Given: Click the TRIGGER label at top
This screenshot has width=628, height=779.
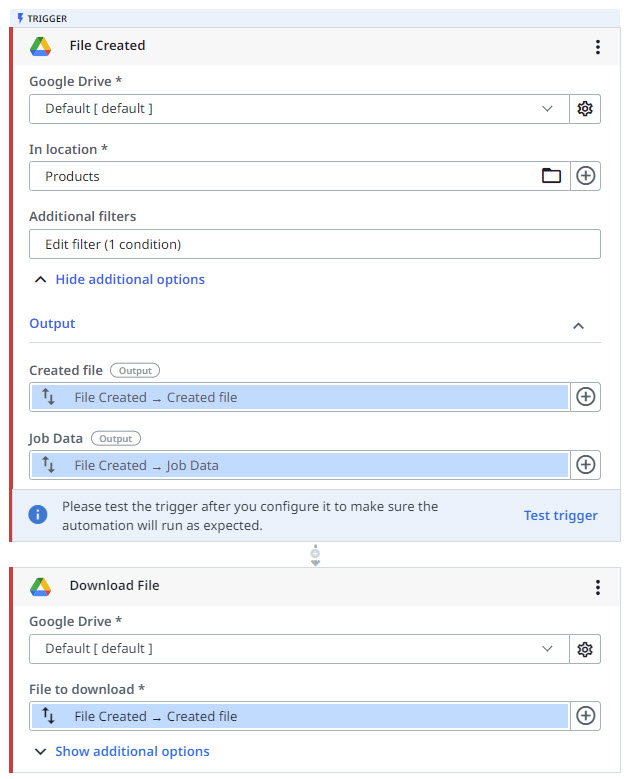Looking at the screenshot, I should tap(47, 19).
